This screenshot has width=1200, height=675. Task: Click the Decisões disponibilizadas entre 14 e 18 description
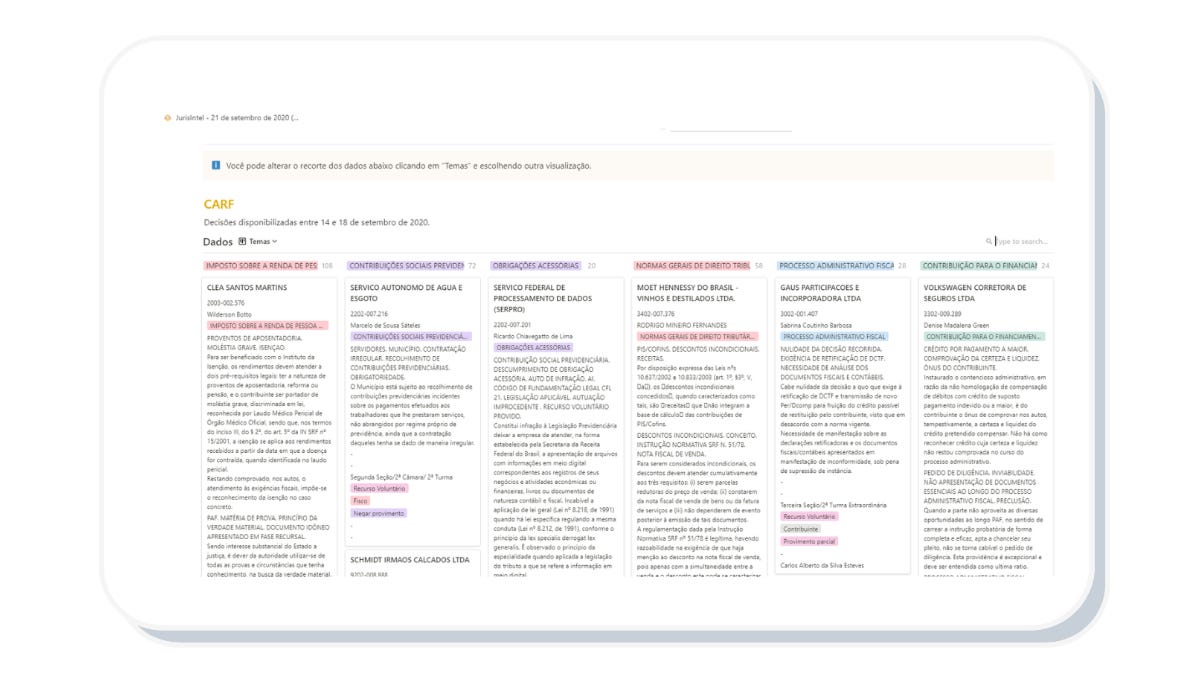tap(316, 223)
